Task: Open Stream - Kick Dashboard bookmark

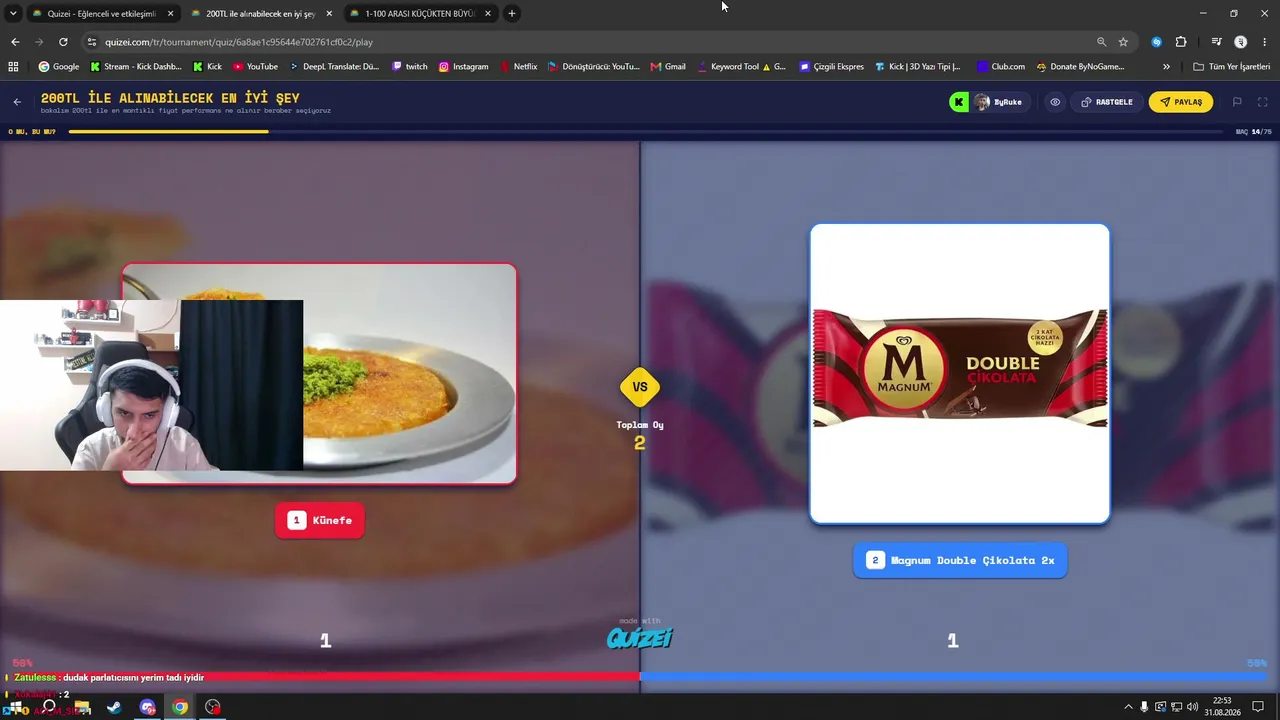Action: [136, 67]
